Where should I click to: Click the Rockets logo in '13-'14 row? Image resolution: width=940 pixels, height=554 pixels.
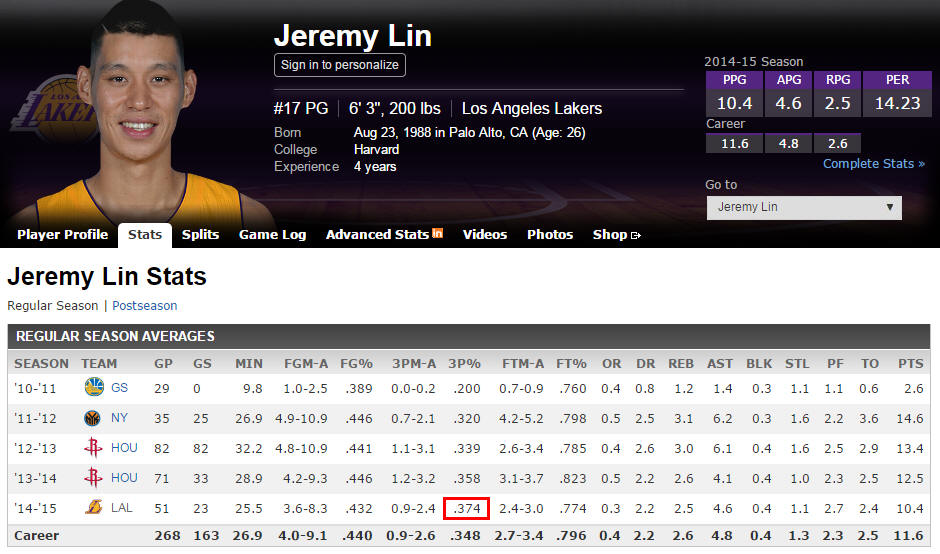click(x=93, y=478)
